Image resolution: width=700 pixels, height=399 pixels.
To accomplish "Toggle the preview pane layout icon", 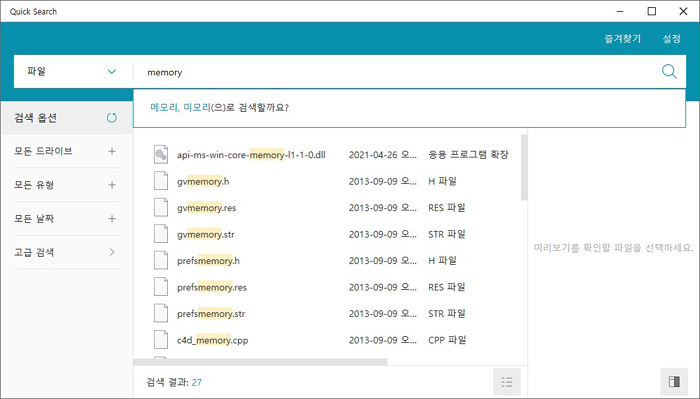I will click(674, 382).
